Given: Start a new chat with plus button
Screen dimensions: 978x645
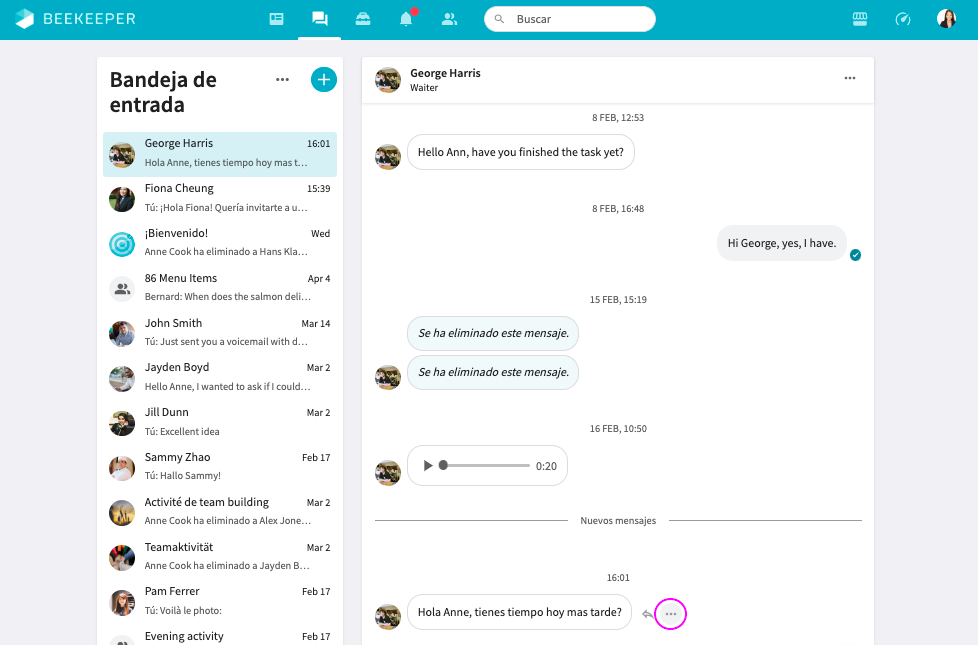Looking at the screenshot, I should [323, 80].
